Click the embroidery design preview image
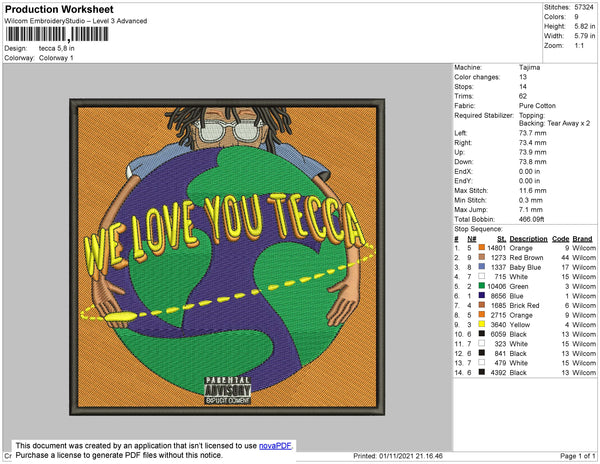Screen dimensions: 600x464 (227, 257)
